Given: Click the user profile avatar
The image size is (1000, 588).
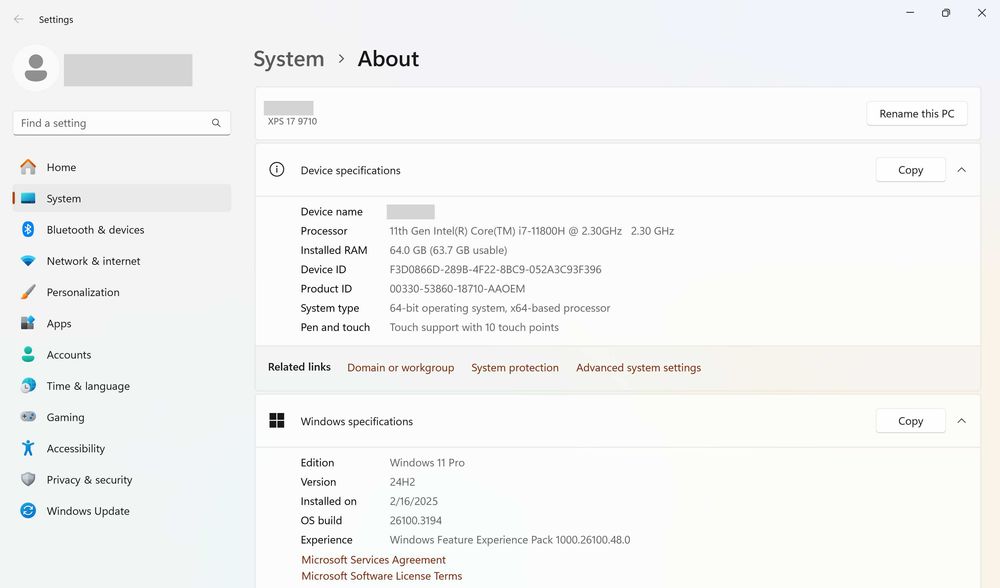Looking at the screenshot, I should click(36, 68).
